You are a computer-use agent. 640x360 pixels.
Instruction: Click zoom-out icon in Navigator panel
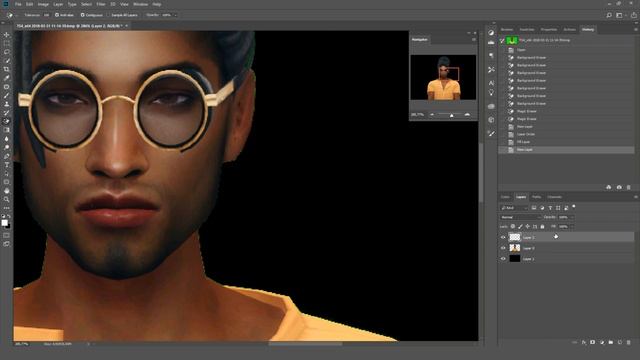point(432,115)
